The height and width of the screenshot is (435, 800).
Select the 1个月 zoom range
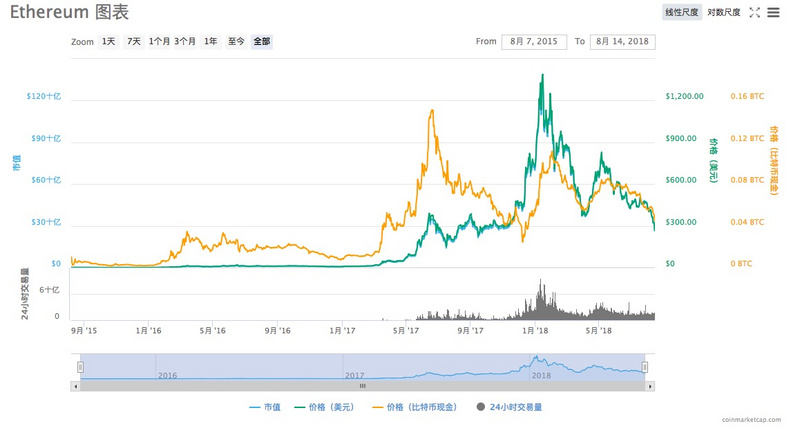coord(159,41)
